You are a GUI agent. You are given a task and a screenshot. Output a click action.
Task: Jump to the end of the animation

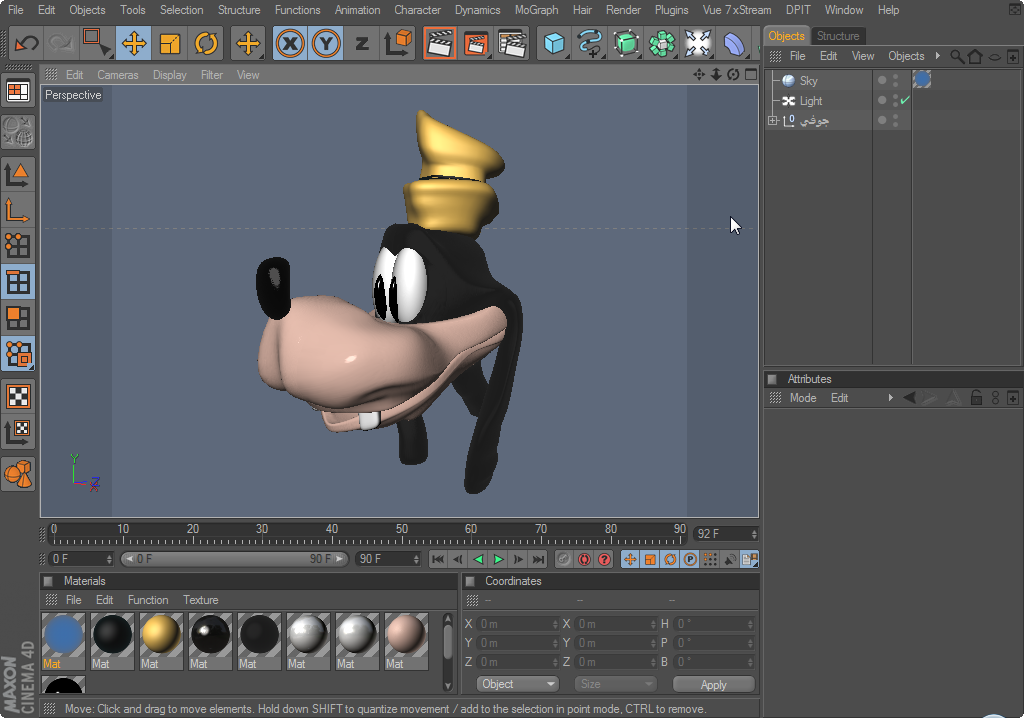539,559
